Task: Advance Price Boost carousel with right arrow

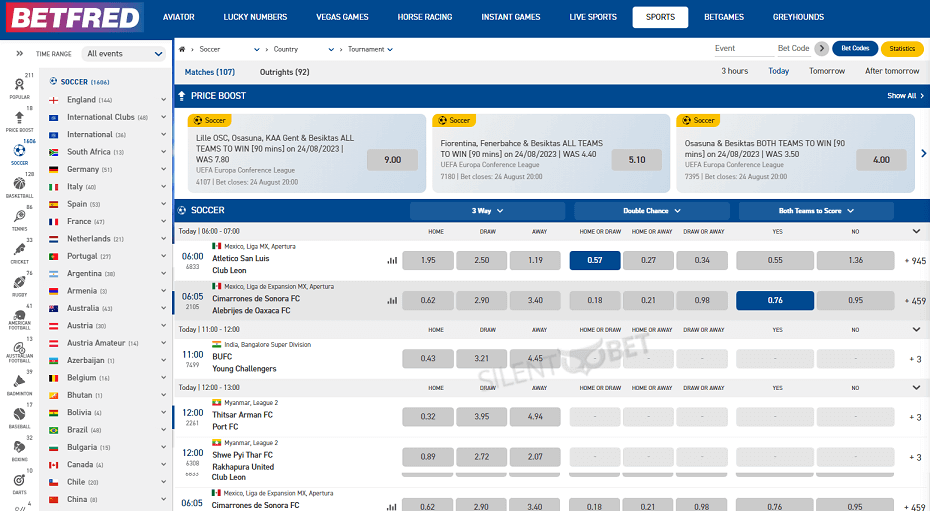Action: [x=923, y=154]
